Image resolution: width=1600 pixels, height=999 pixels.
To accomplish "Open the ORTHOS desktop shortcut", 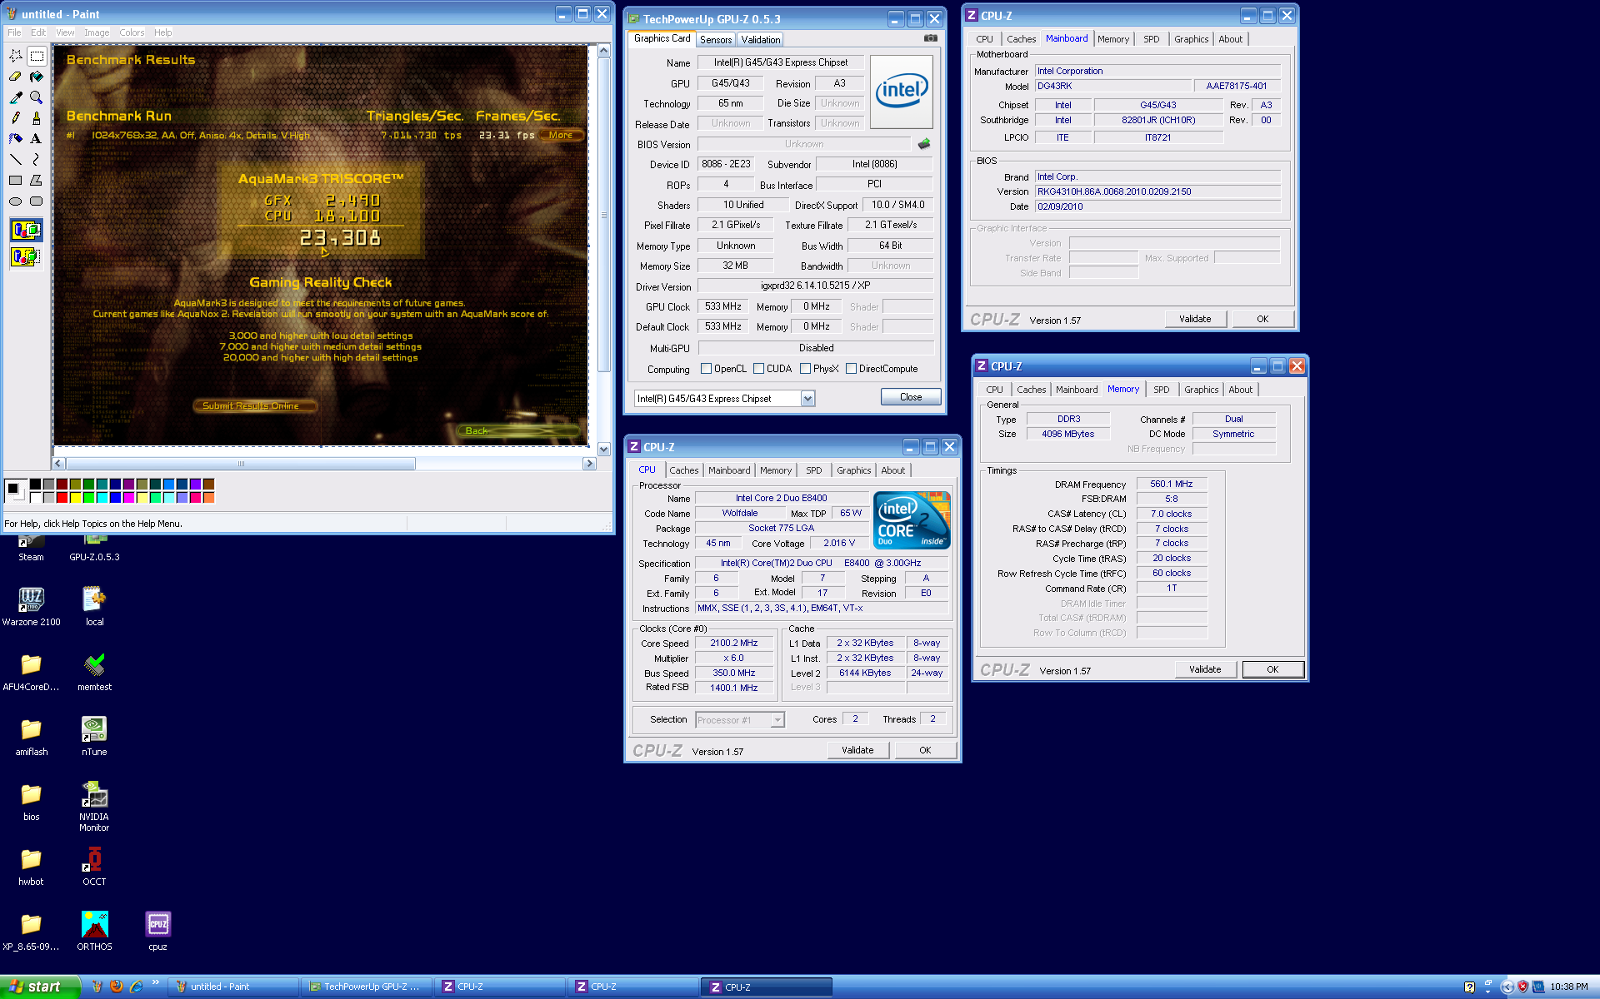I will [x=94, y=931].
